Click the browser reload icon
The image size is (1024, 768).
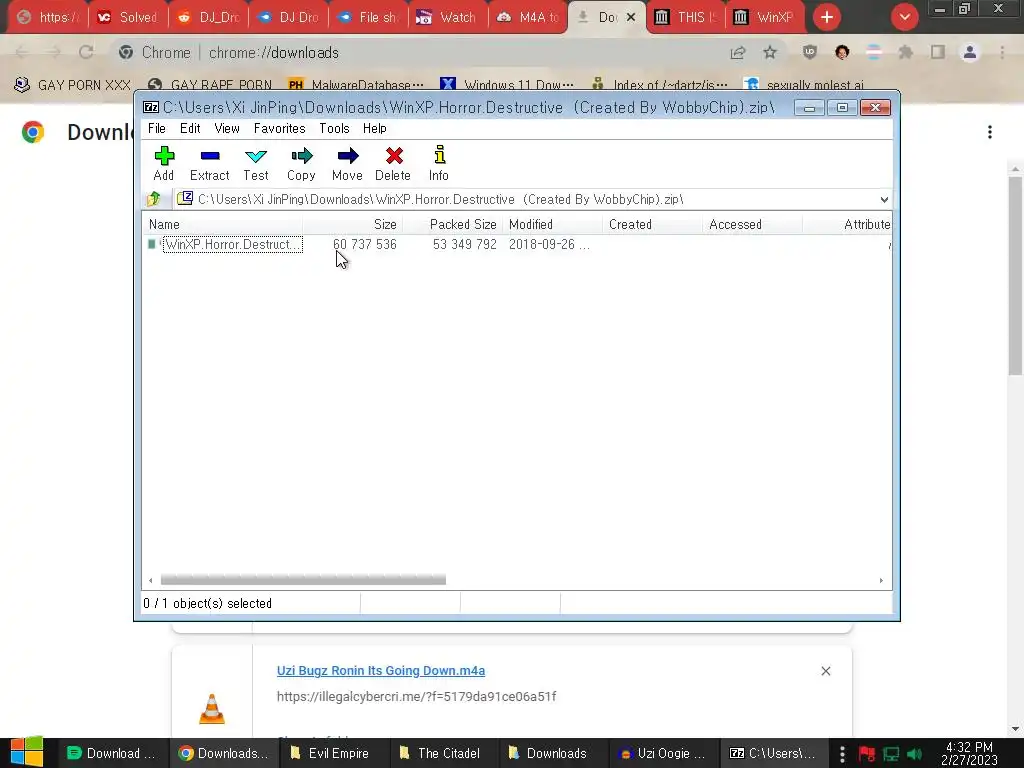pos(86,52)
